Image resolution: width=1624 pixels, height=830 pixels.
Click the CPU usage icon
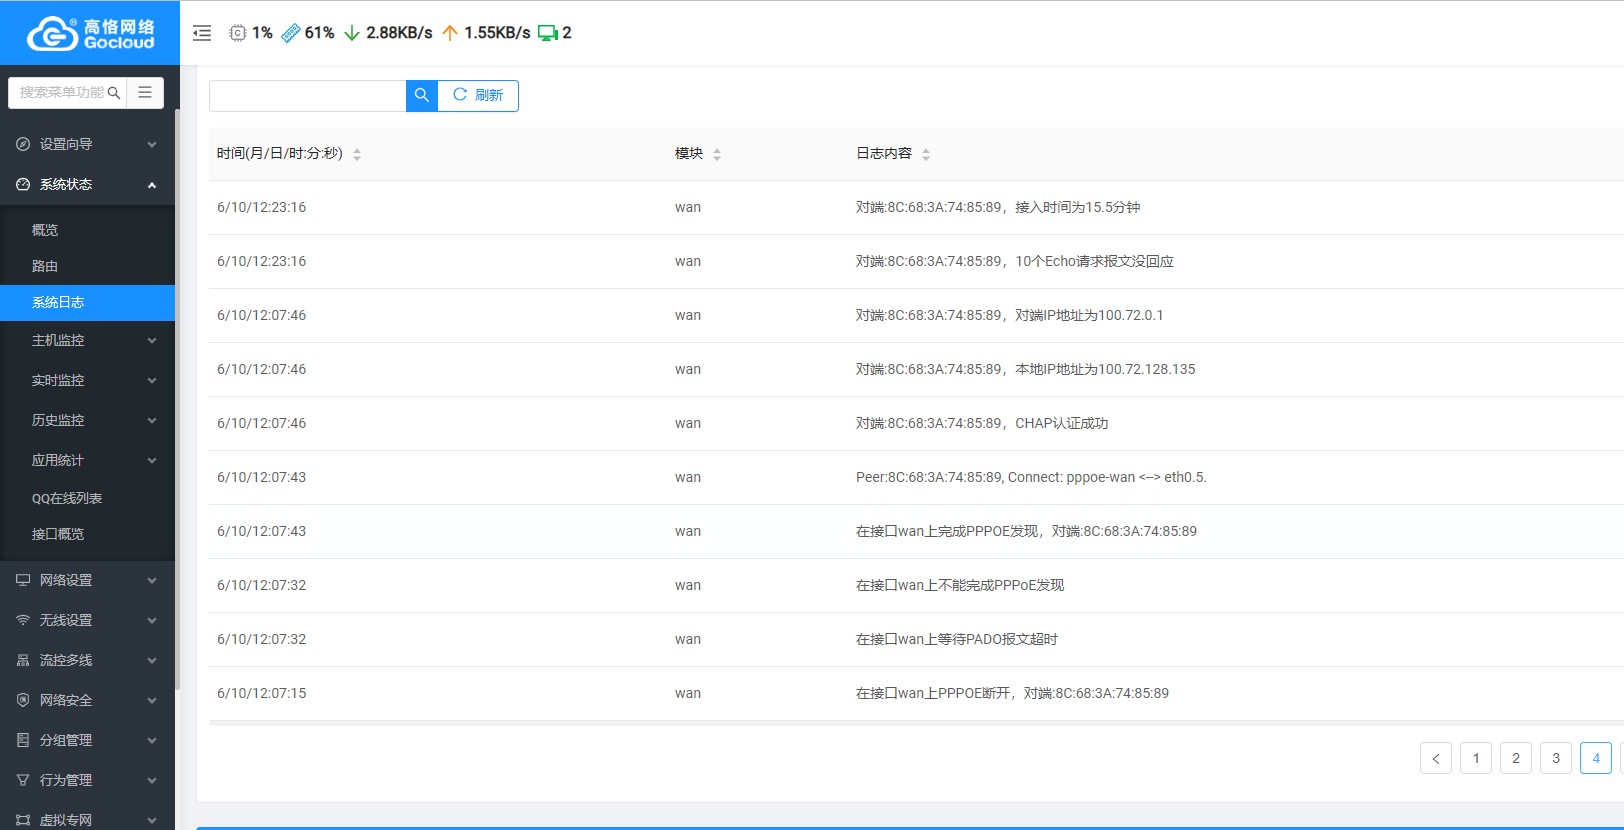(238, 33)
